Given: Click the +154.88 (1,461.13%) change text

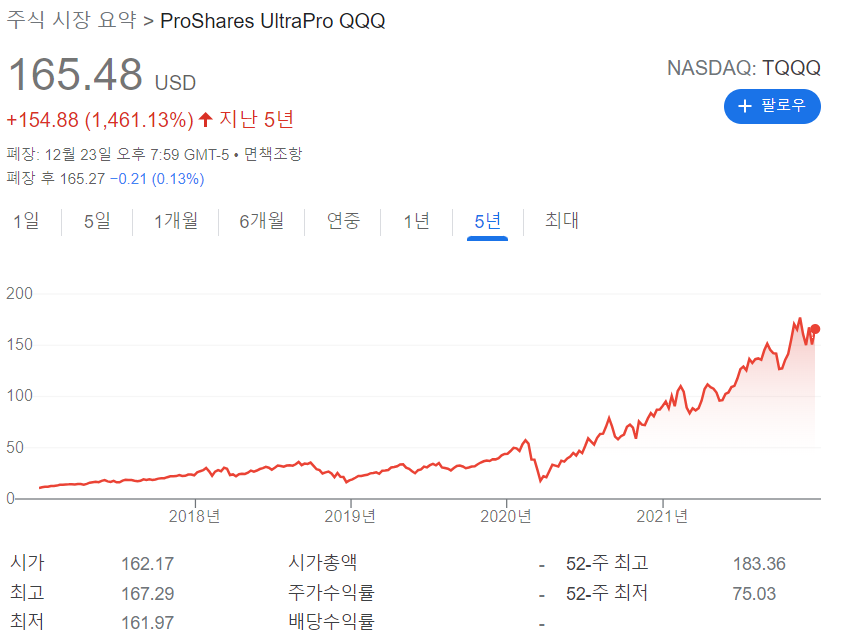Looking at the screenshot, I should [100, 120].
